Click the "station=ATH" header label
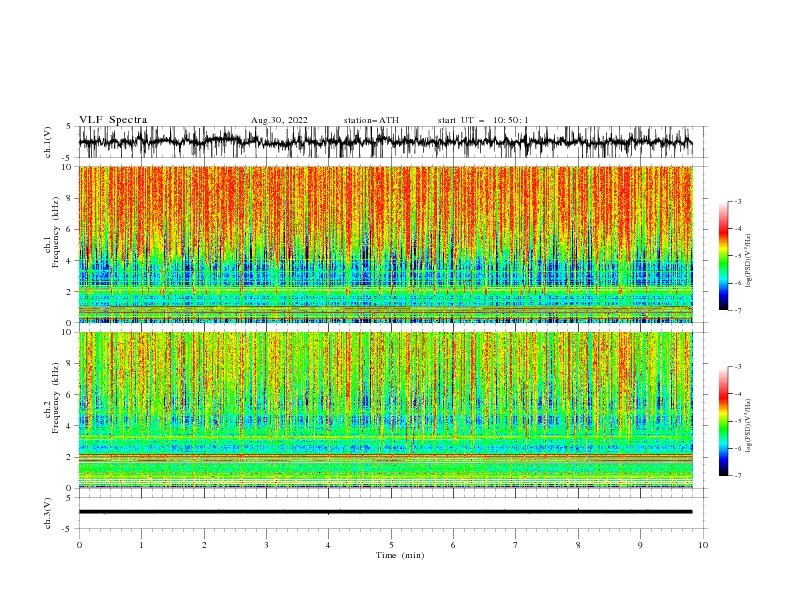 click(371, 120)
